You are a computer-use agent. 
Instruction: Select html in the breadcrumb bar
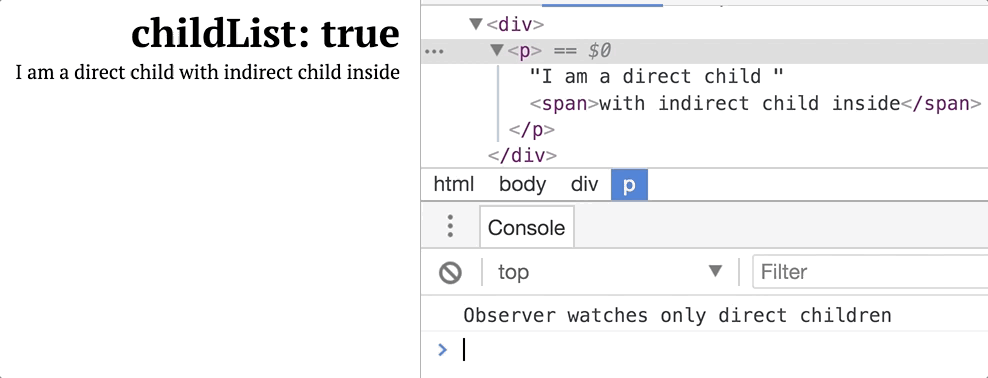454,185
